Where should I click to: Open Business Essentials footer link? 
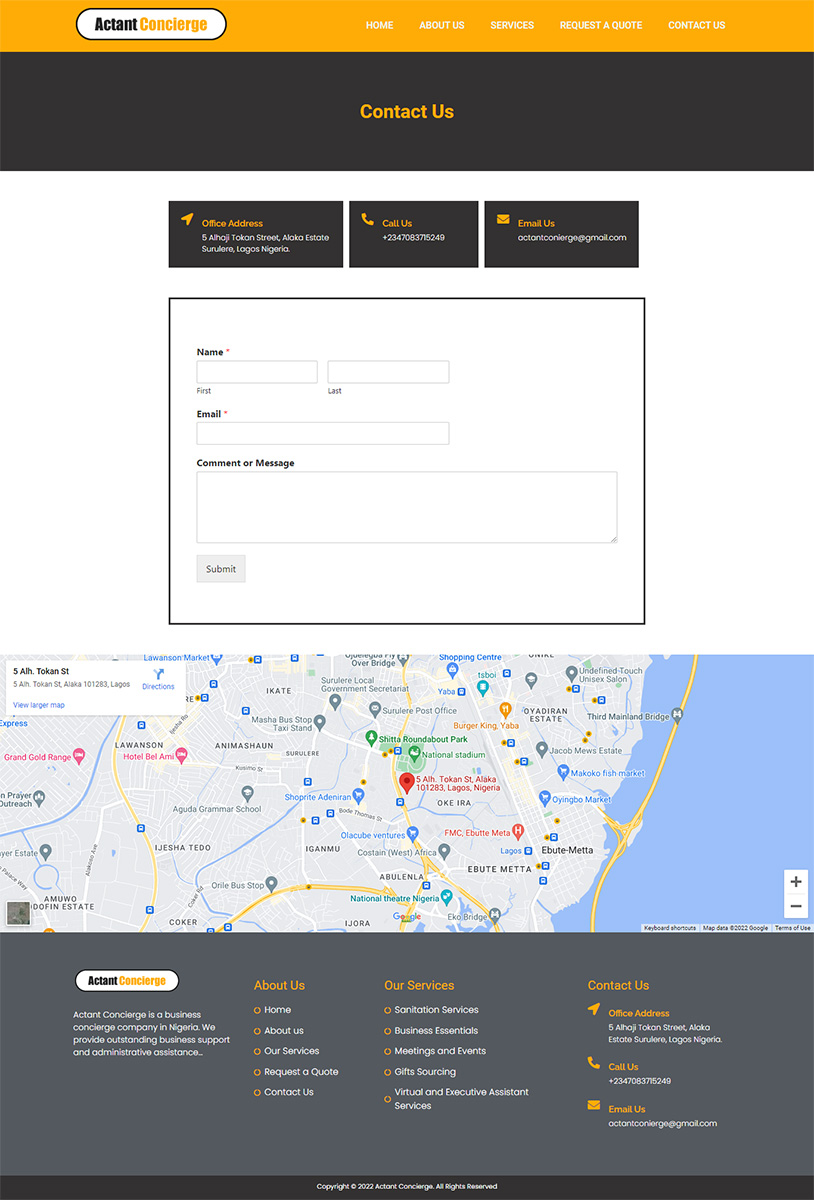point(436,1031)
